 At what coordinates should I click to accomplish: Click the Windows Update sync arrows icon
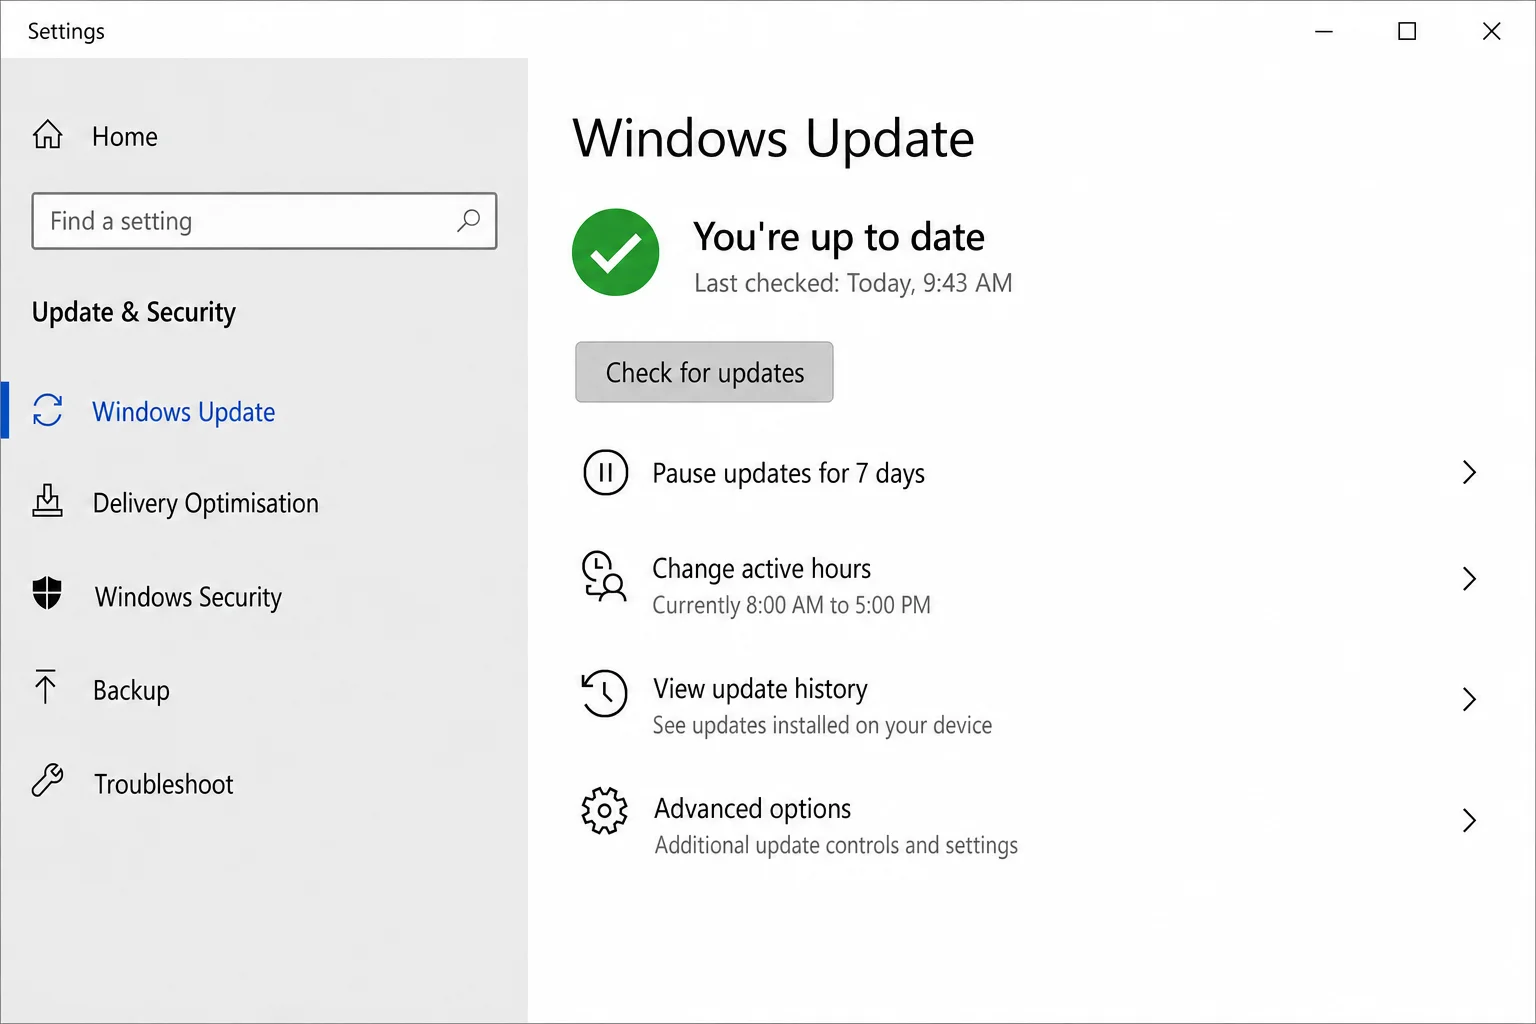[x=47, y=410]
